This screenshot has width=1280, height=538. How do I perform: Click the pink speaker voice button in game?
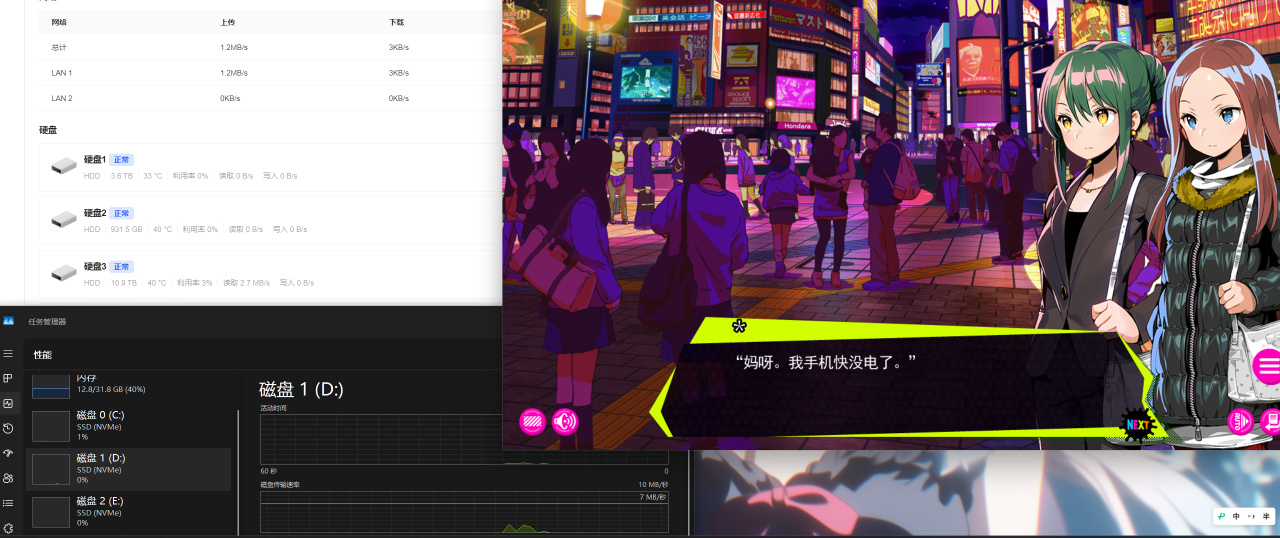click(x=565, y=422)
